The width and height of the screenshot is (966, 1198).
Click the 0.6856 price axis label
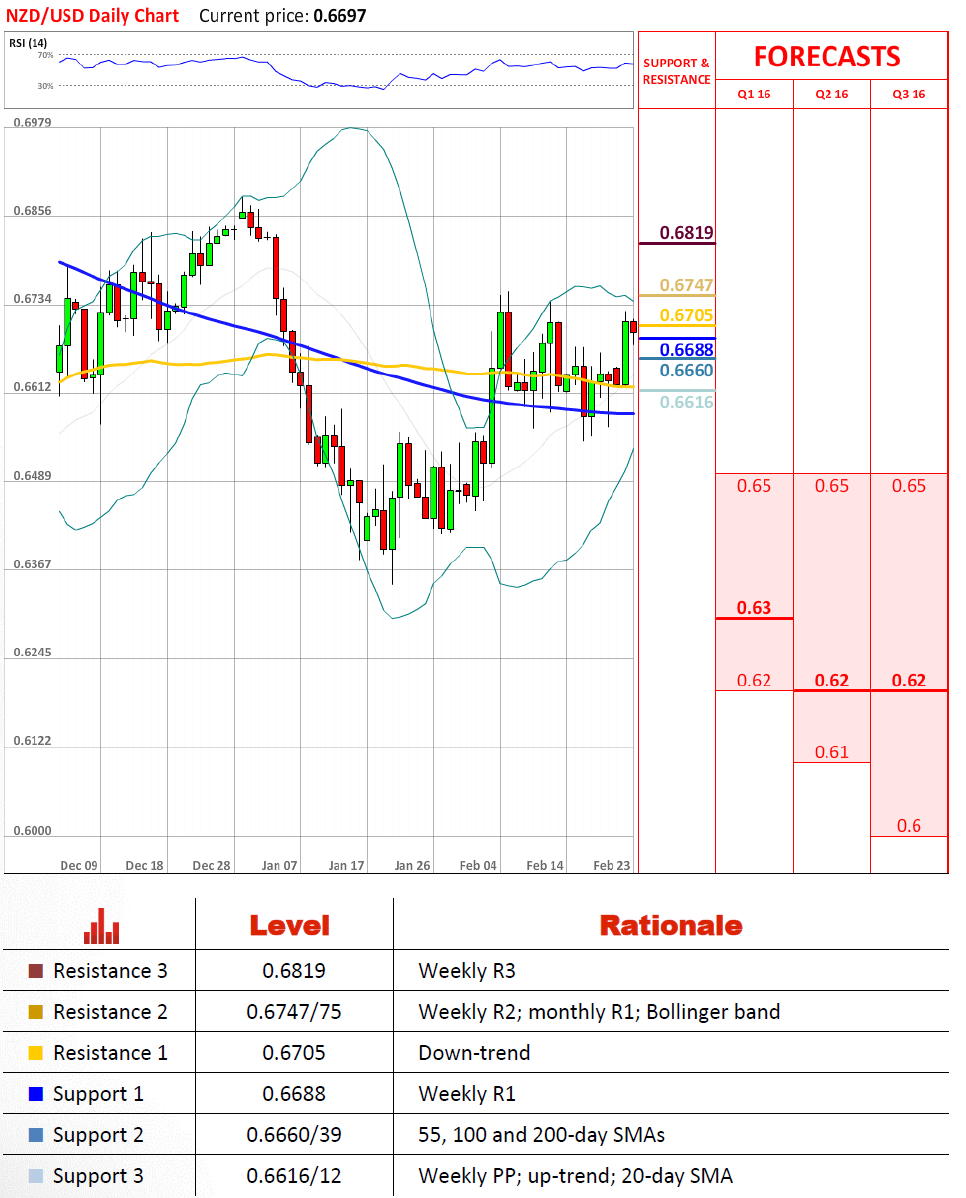pos(32,211)
